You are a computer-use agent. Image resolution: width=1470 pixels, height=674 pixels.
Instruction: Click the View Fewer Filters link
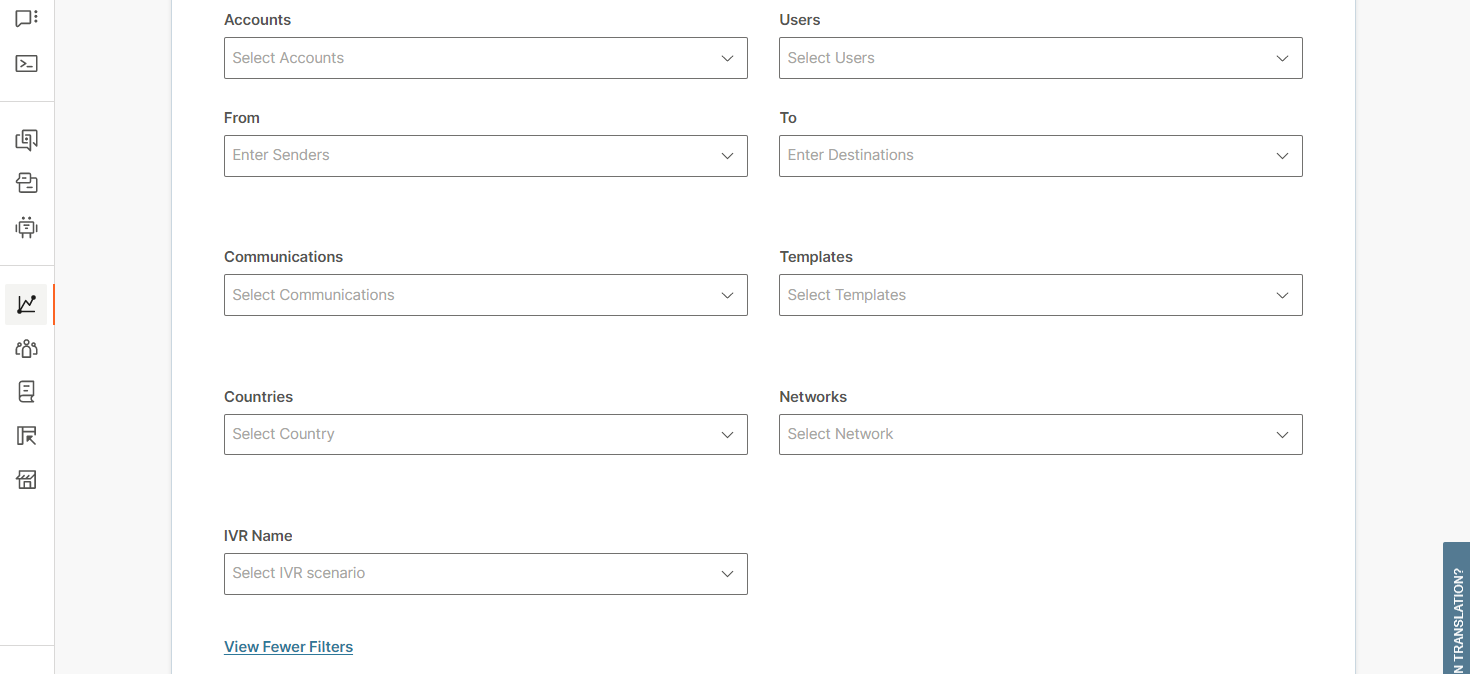(288, 647)
